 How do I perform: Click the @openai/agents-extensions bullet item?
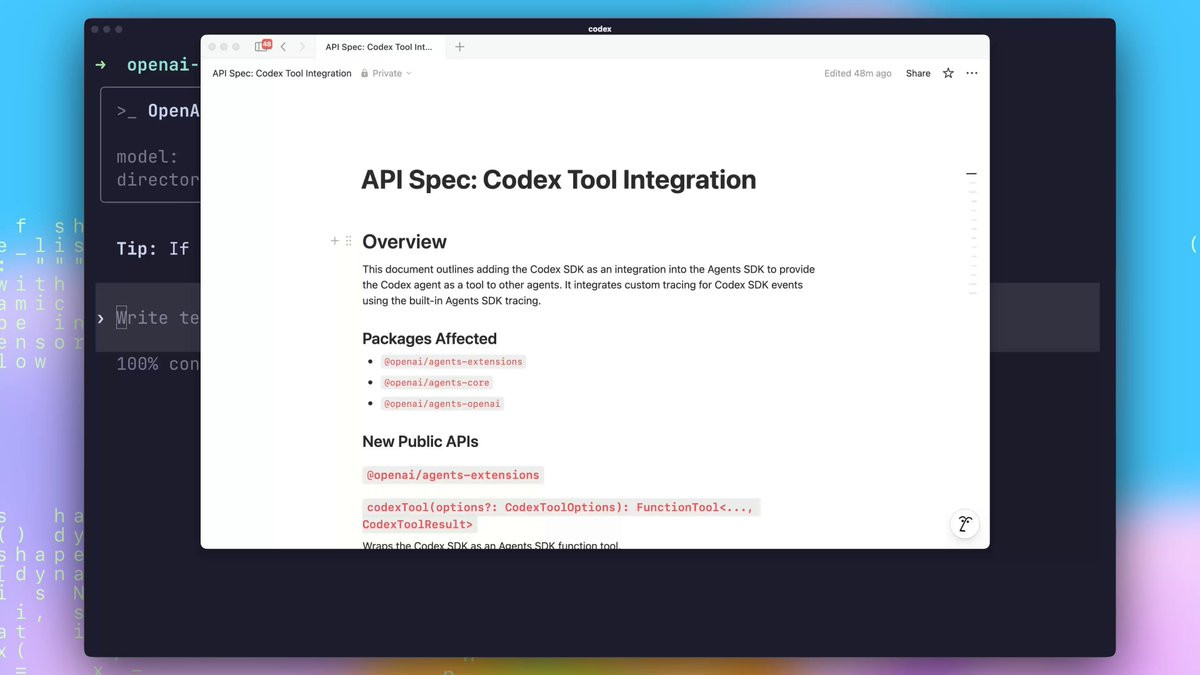(453, 361)
